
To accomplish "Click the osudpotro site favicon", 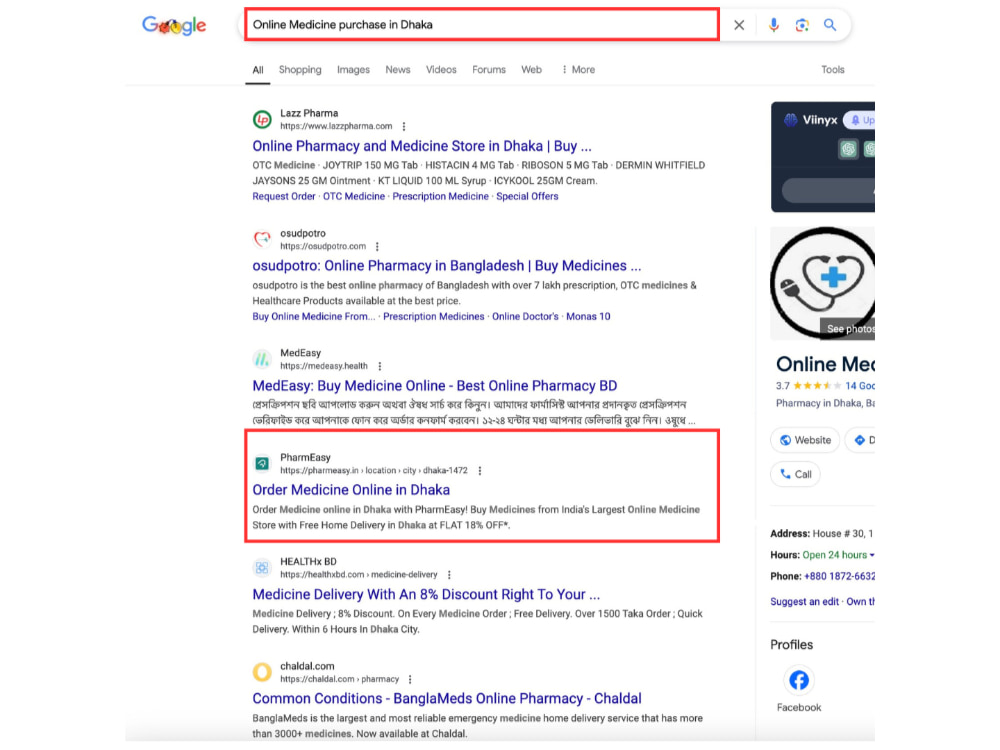I will coord(262,239).
